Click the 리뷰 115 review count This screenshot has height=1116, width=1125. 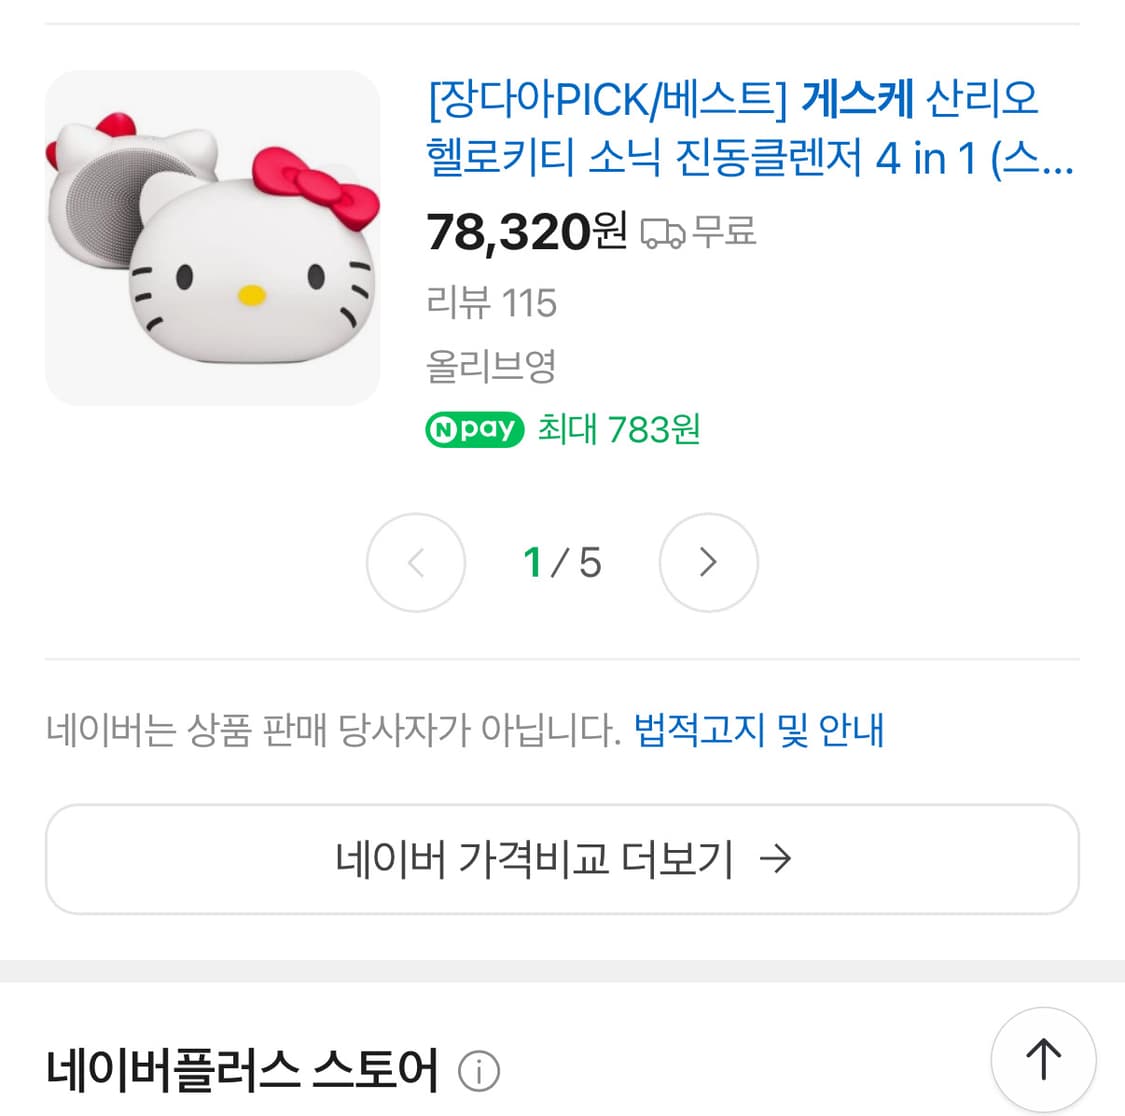(x=492, y=302)
